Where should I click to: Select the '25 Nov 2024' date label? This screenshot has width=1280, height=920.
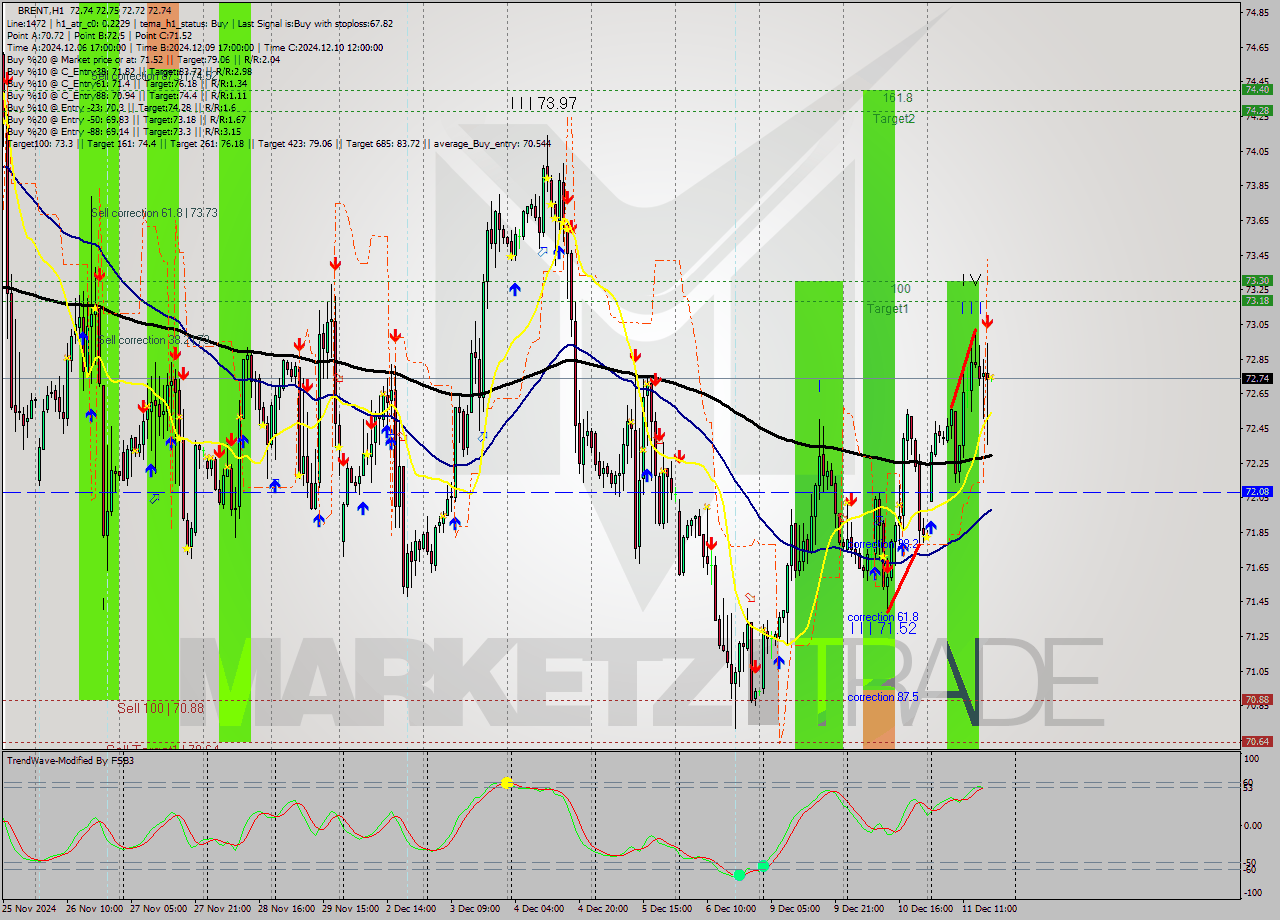(x=29, y=908)
